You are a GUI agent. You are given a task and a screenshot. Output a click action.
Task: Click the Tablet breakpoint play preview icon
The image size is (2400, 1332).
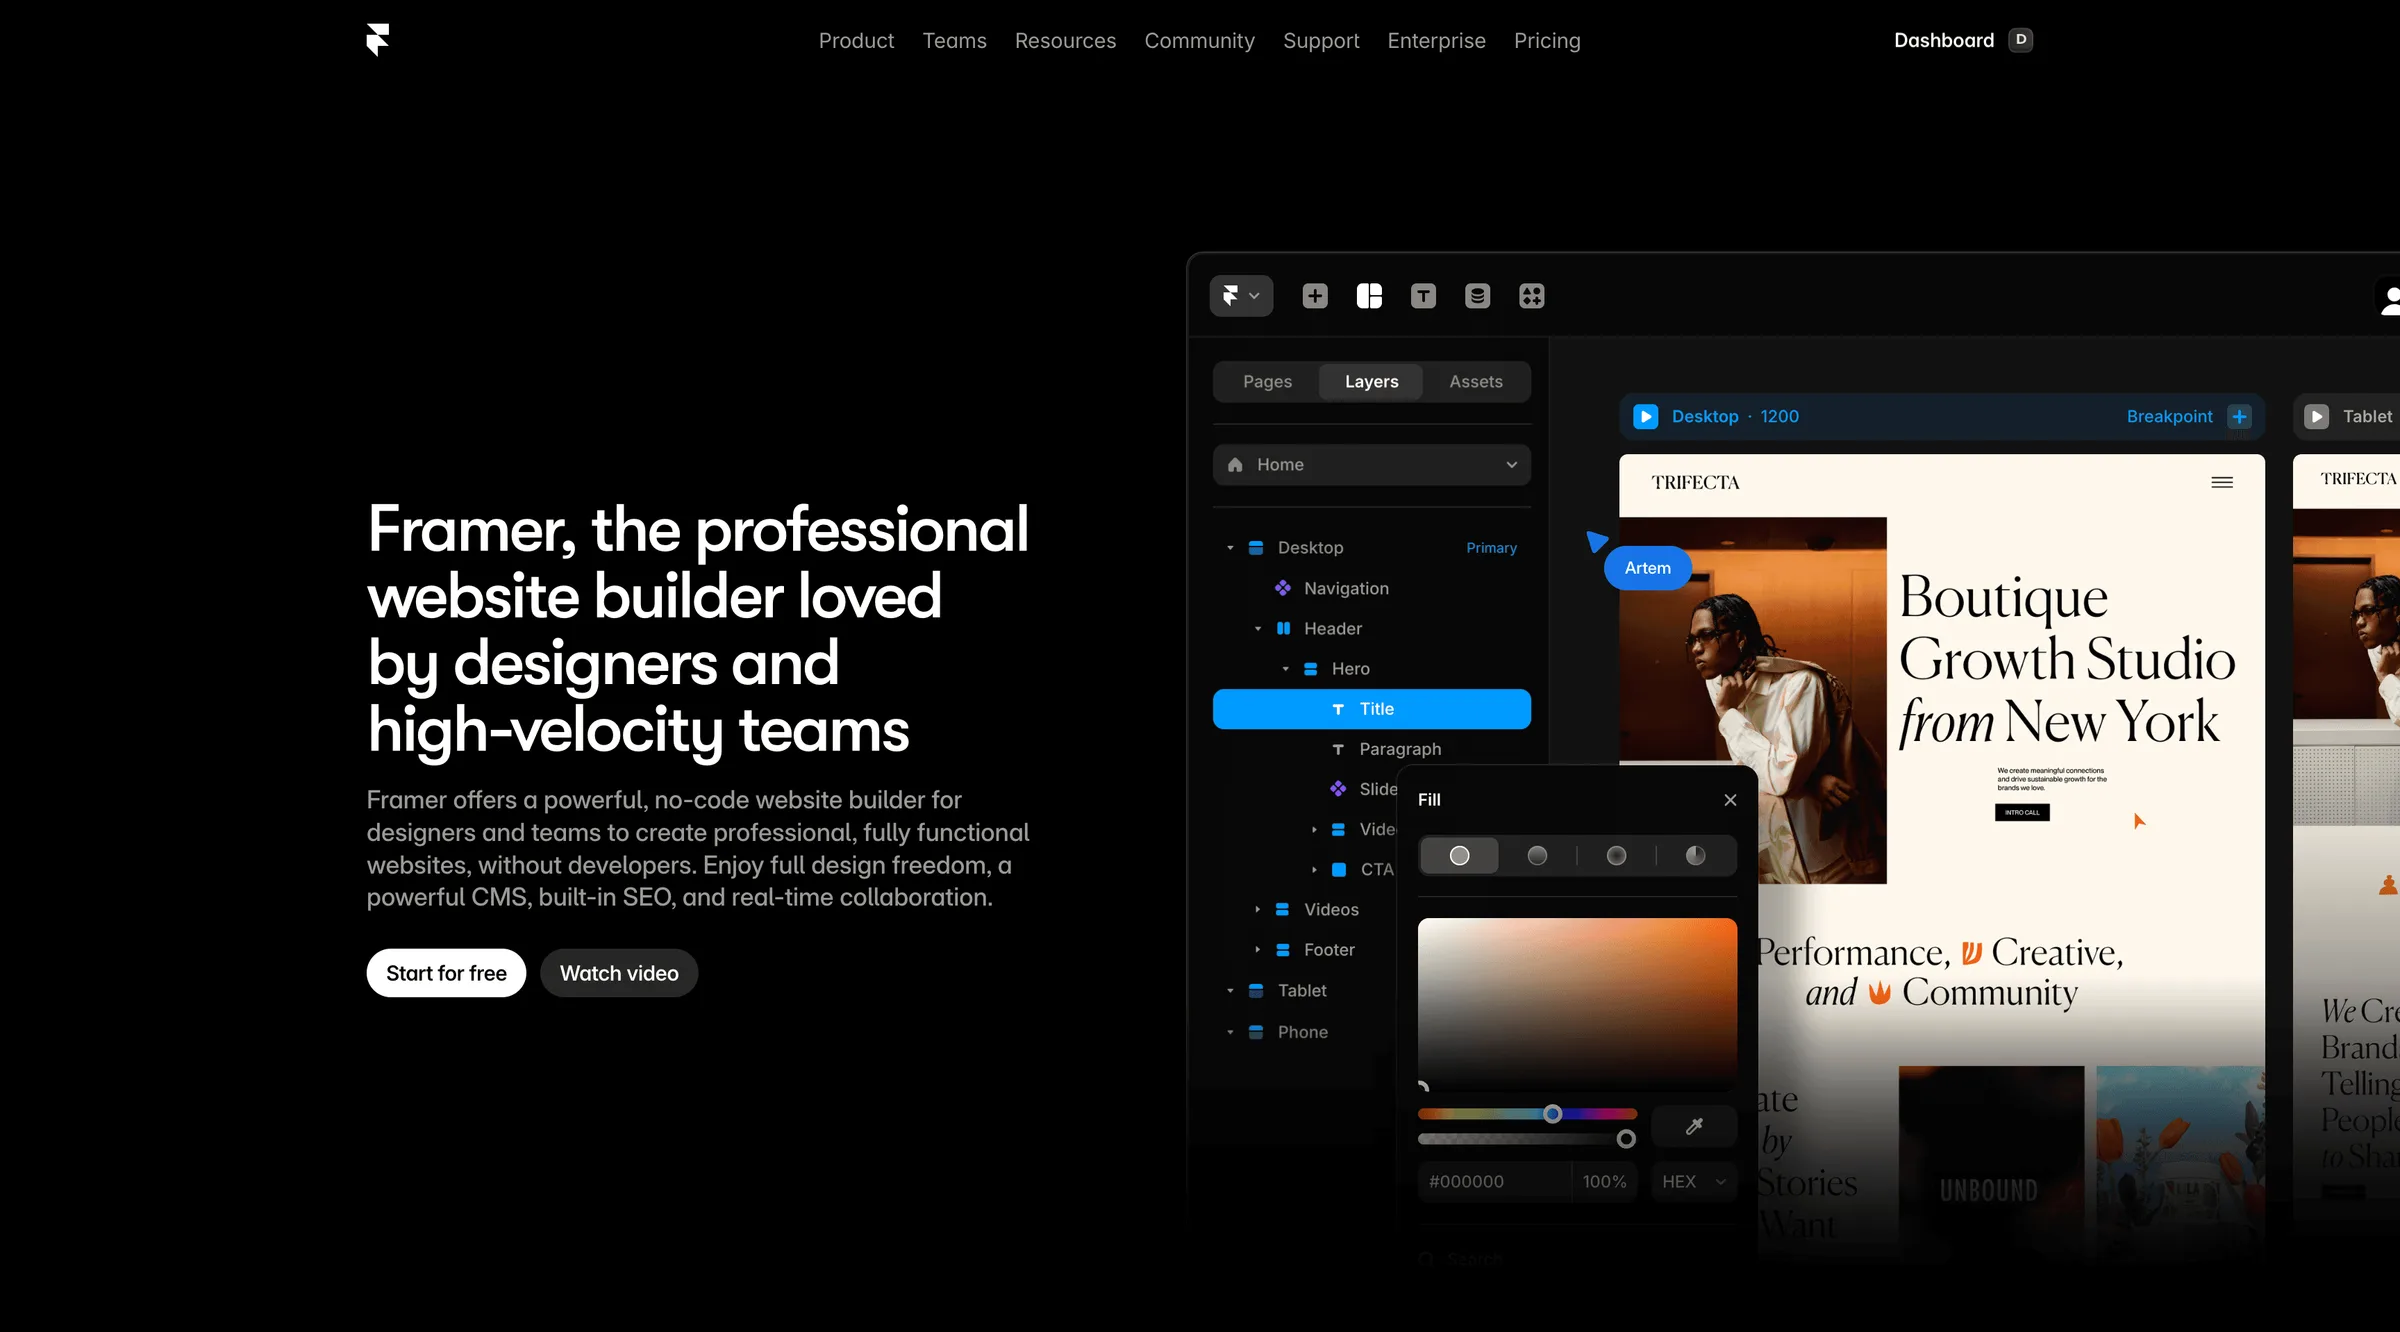[x=2316, y=416]
